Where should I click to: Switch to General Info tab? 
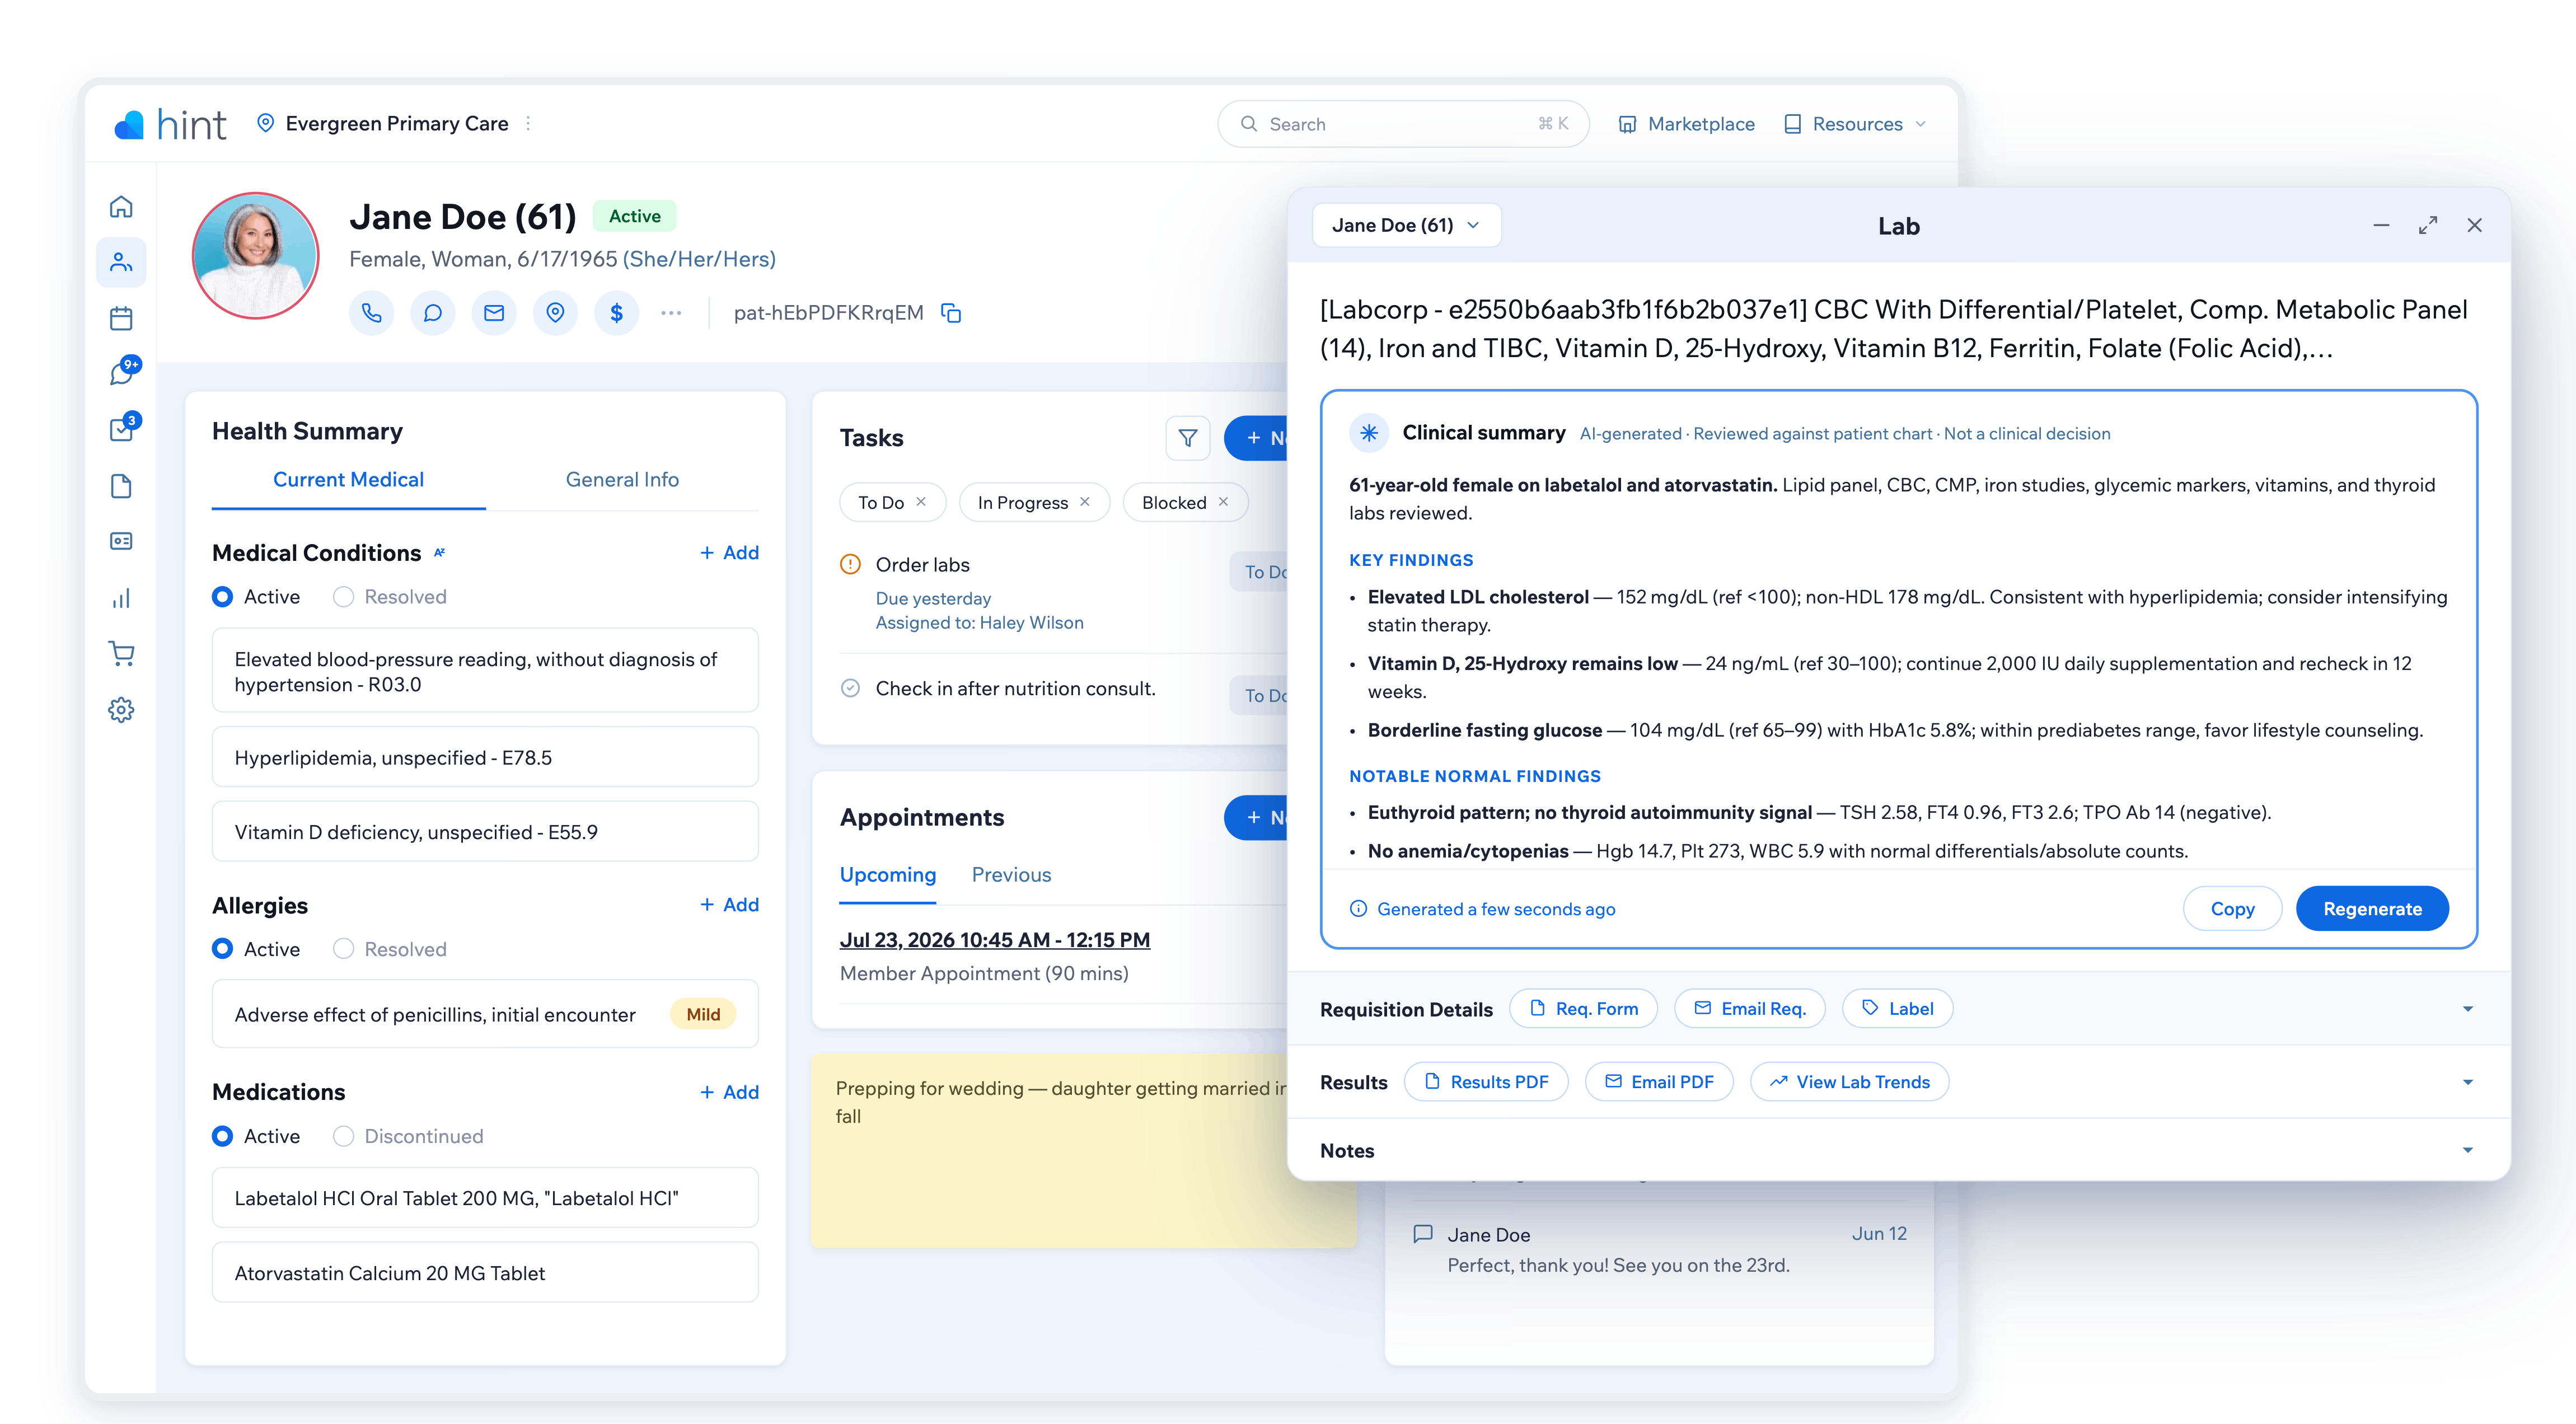coord(622,480)
